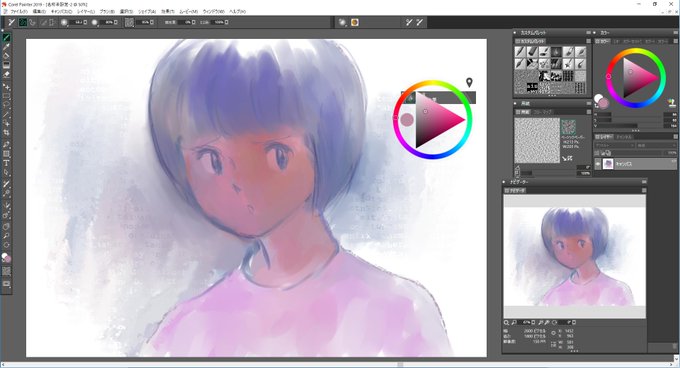Toggle the lock icon in the layers panel
Image resolution: width=680 pixels, height=368 pixels.
coord(598,153)
